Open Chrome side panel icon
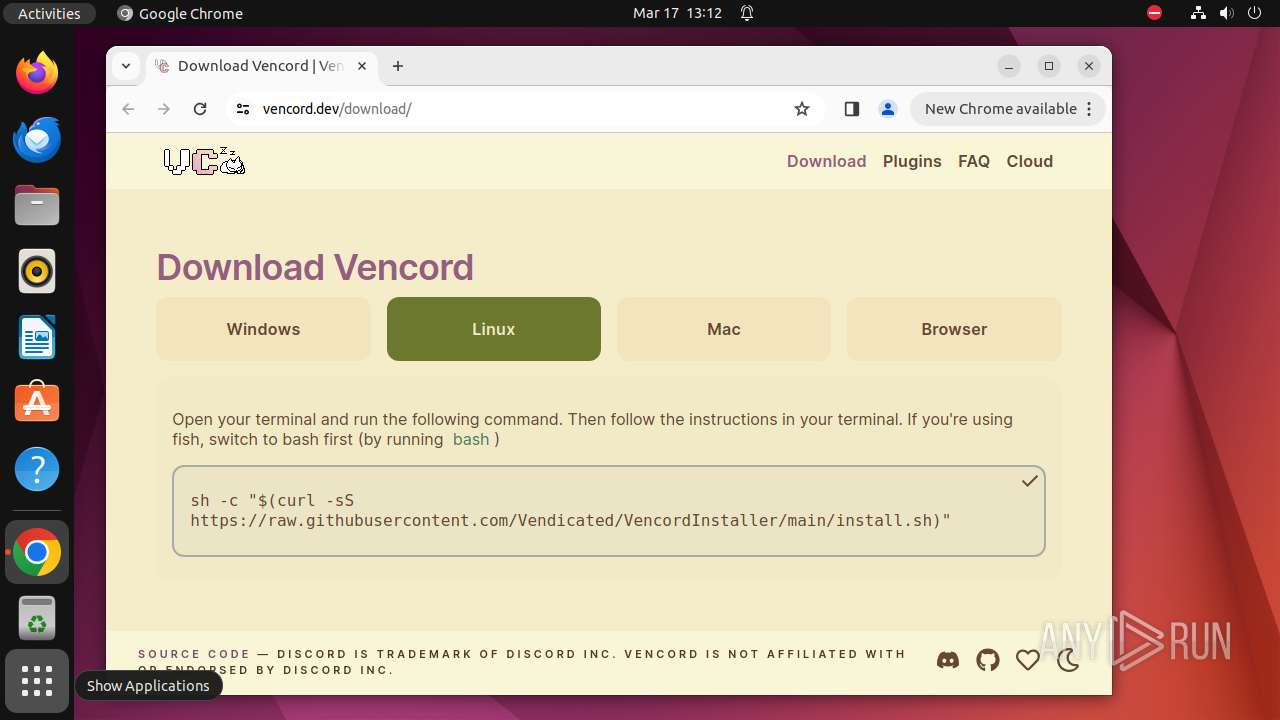Viewport: 1280px width, 720px height. 852,109
